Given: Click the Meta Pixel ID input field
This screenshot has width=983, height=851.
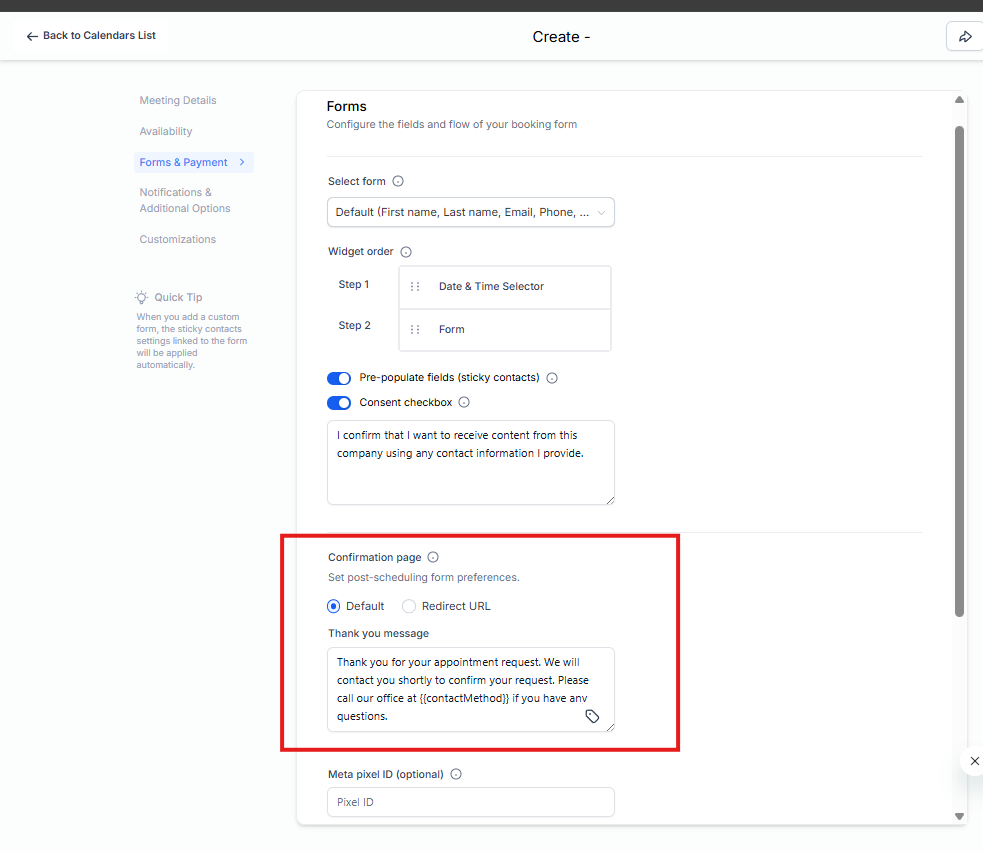Looking at the screenshot, I should click(470, 802).
